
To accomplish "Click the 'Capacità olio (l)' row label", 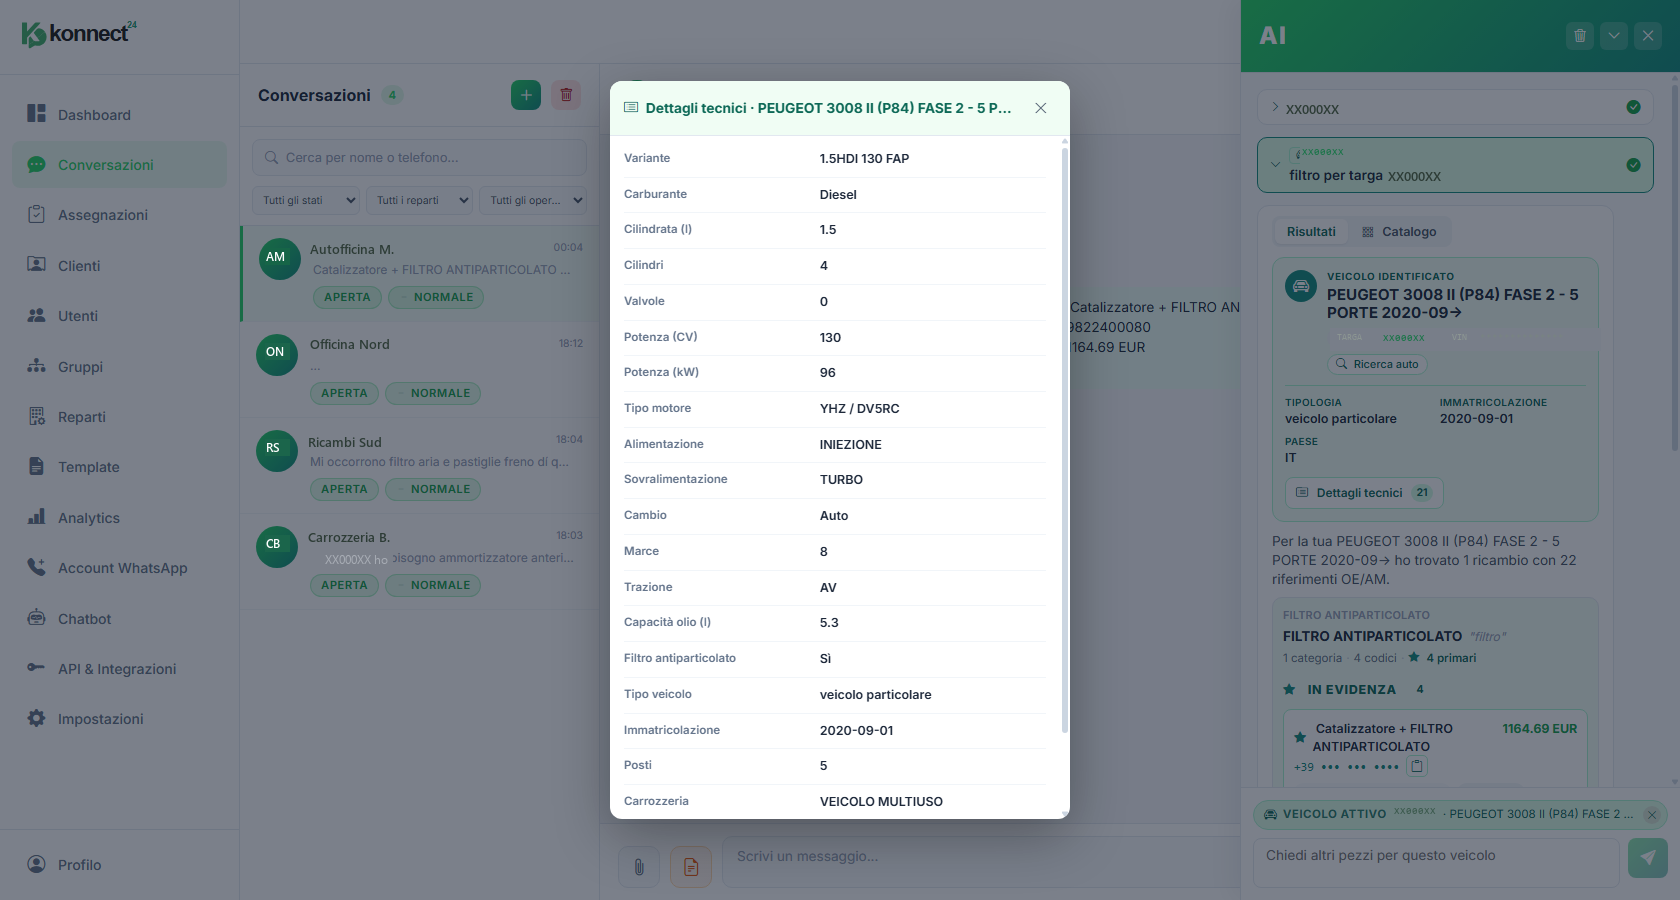I will point(667,622).
